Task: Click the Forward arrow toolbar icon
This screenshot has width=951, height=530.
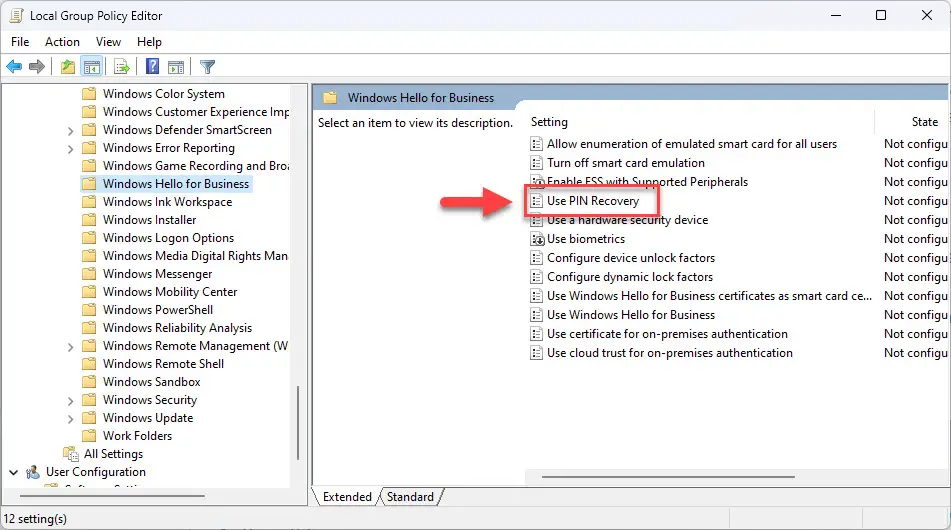Action: coord(37,67)
